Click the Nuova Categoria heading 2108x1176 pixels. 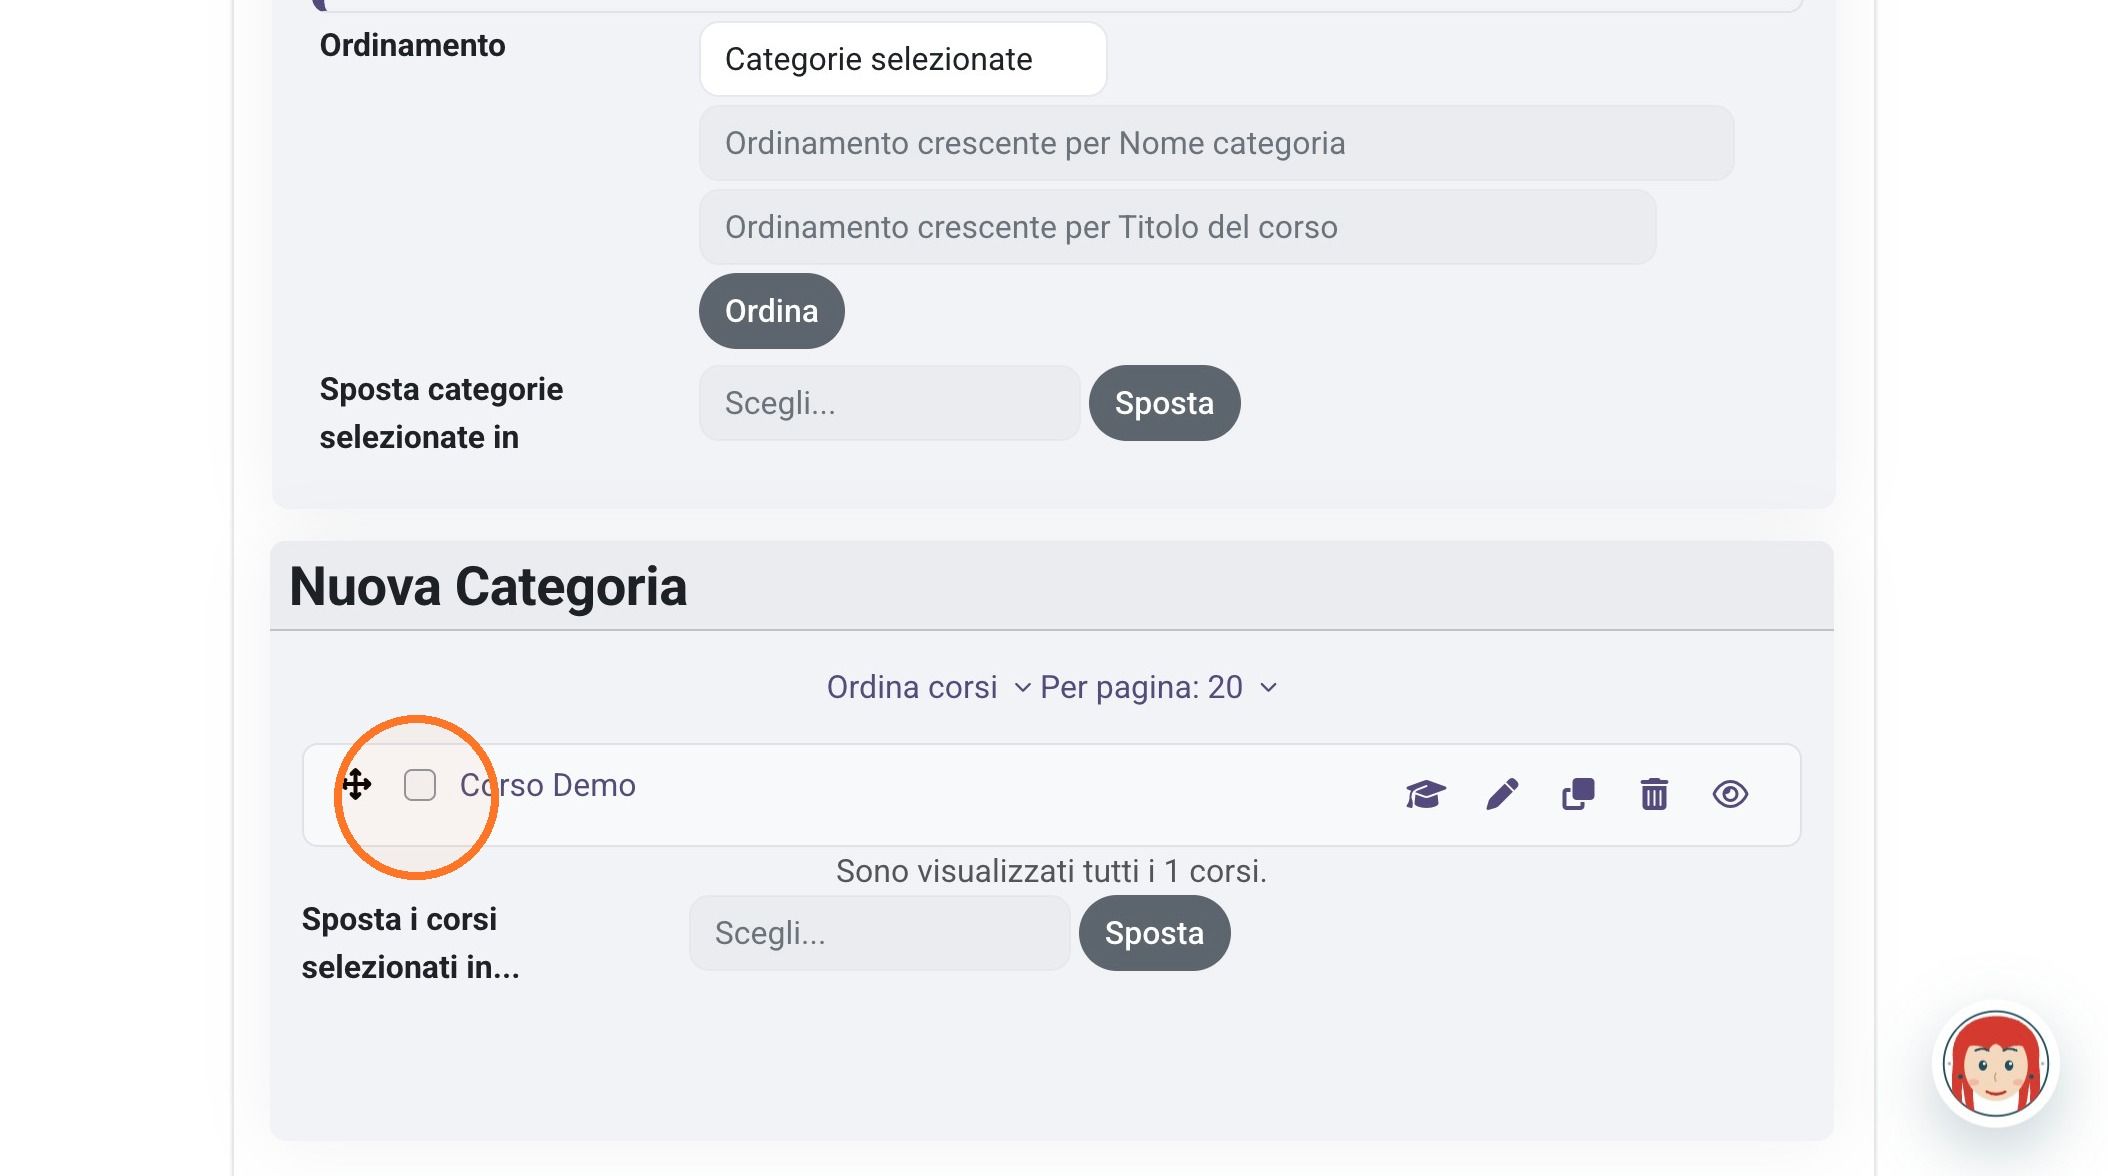click(x=488, y=586)
